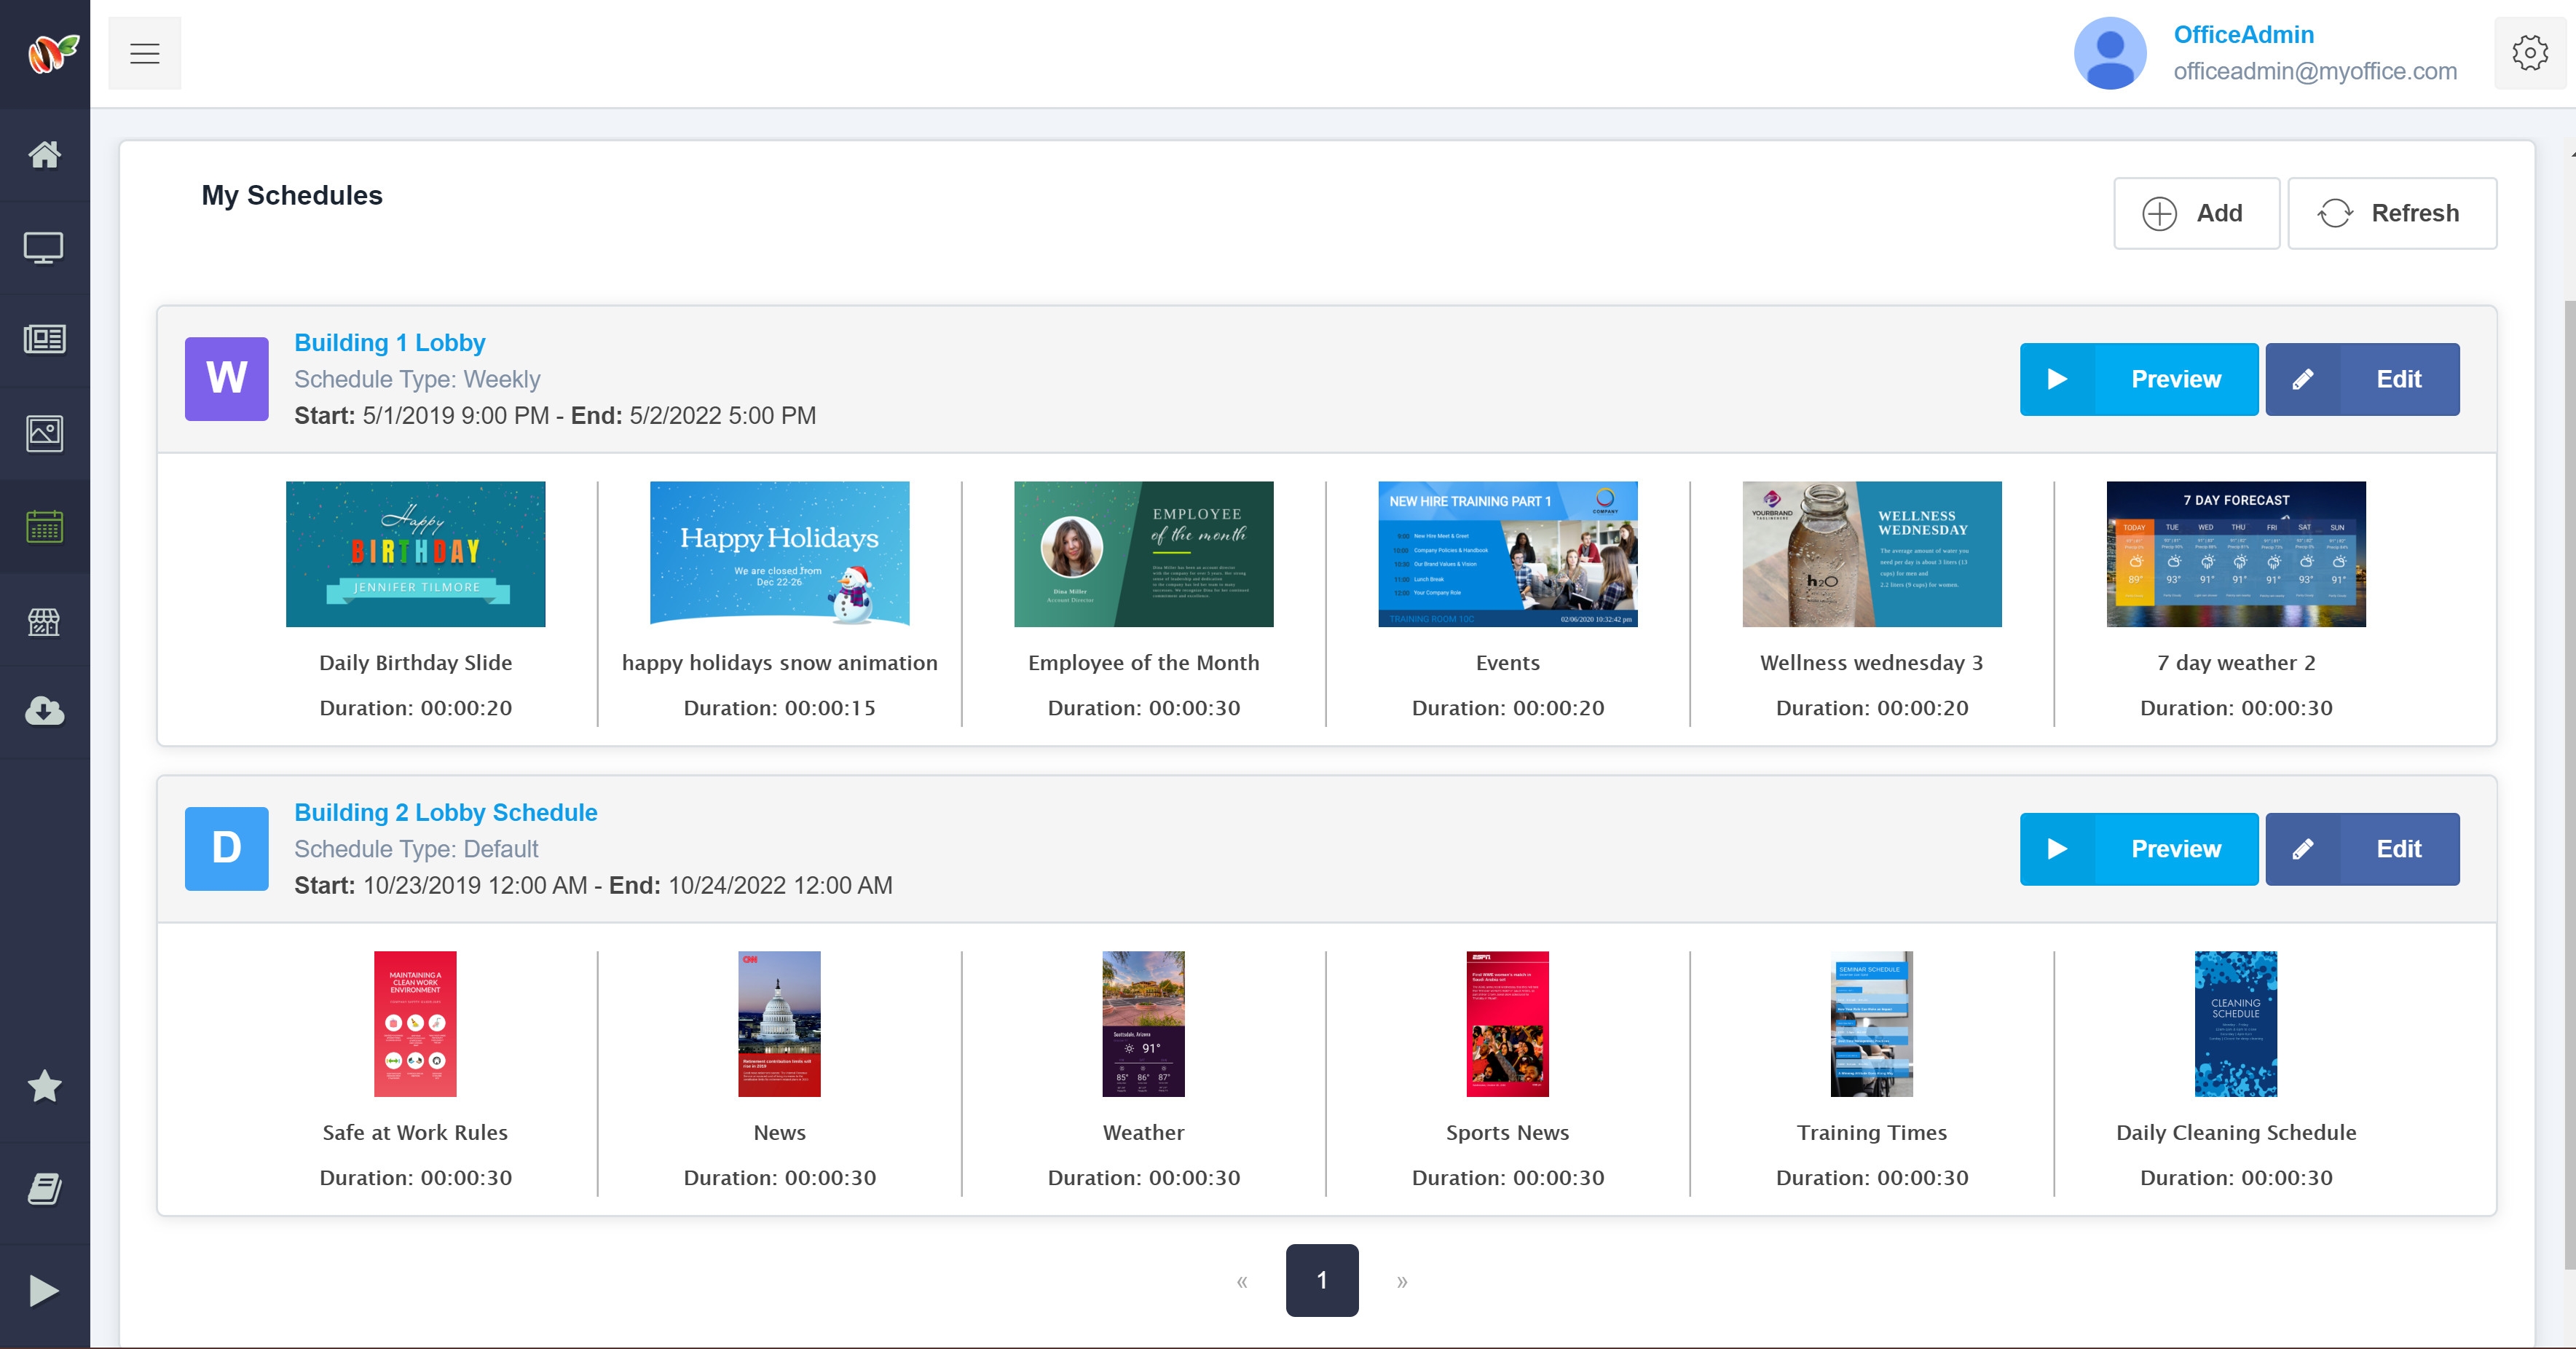Toggle the hamburger menu button

point(145,53)
